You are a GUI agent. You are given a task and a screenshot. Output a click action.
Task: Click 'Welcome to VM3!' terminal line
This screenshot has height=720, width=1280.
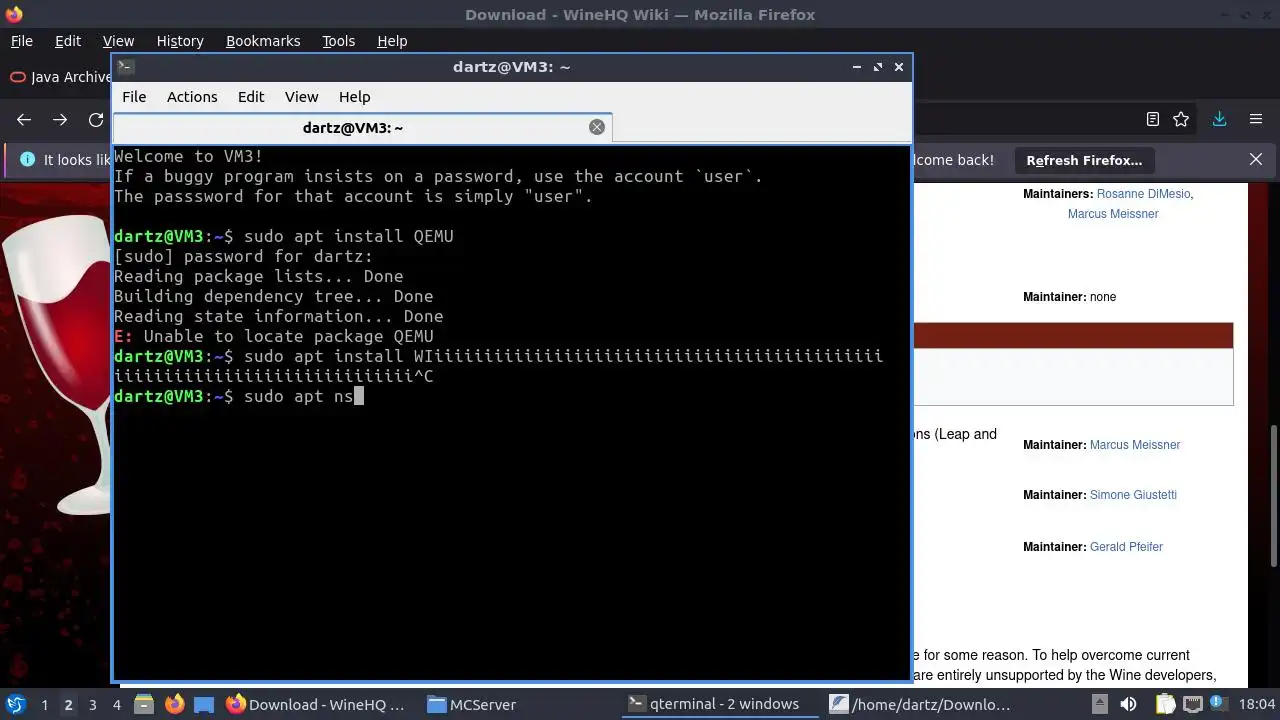[x=189, y=157]
